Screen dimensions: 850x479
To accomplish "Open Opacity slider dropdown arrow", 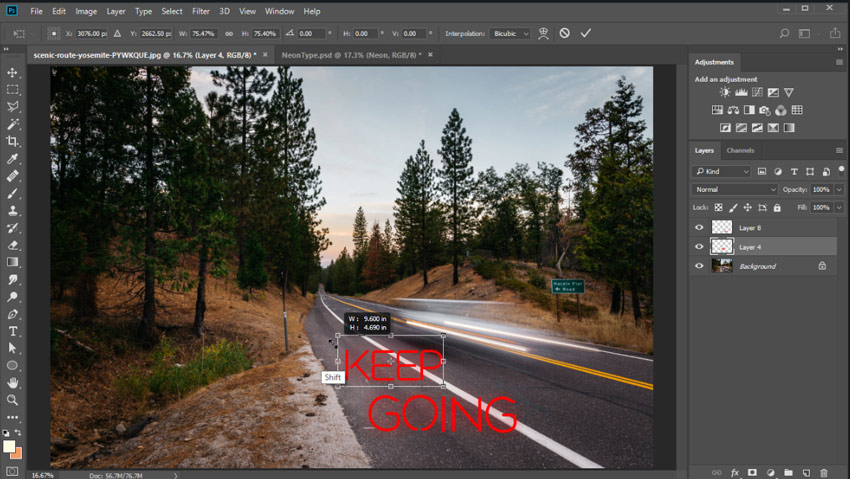I will point(839,189).
